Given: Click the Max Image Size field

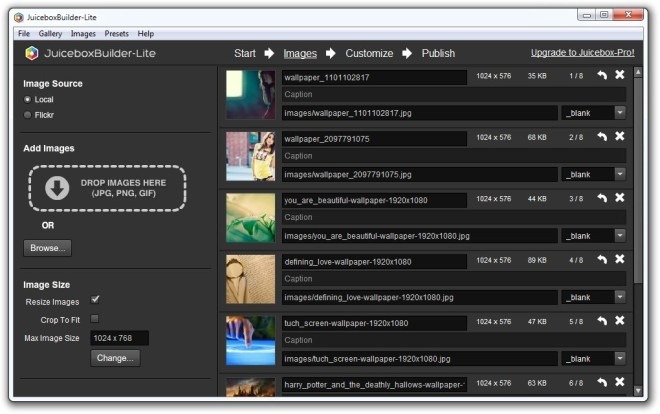Looking at the screenshot, I should pos(120,338).
